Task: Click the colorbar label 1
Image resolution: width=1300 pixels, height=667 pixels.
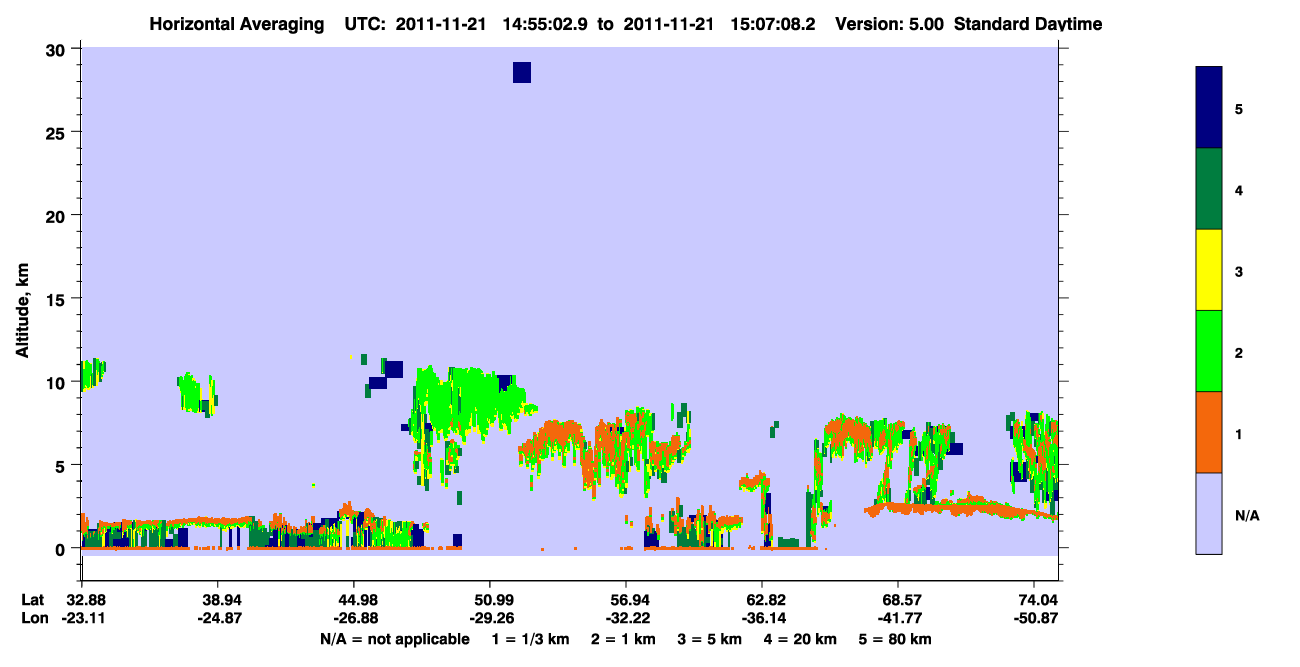Action: pyautogui.click(x=1239, y=433)
